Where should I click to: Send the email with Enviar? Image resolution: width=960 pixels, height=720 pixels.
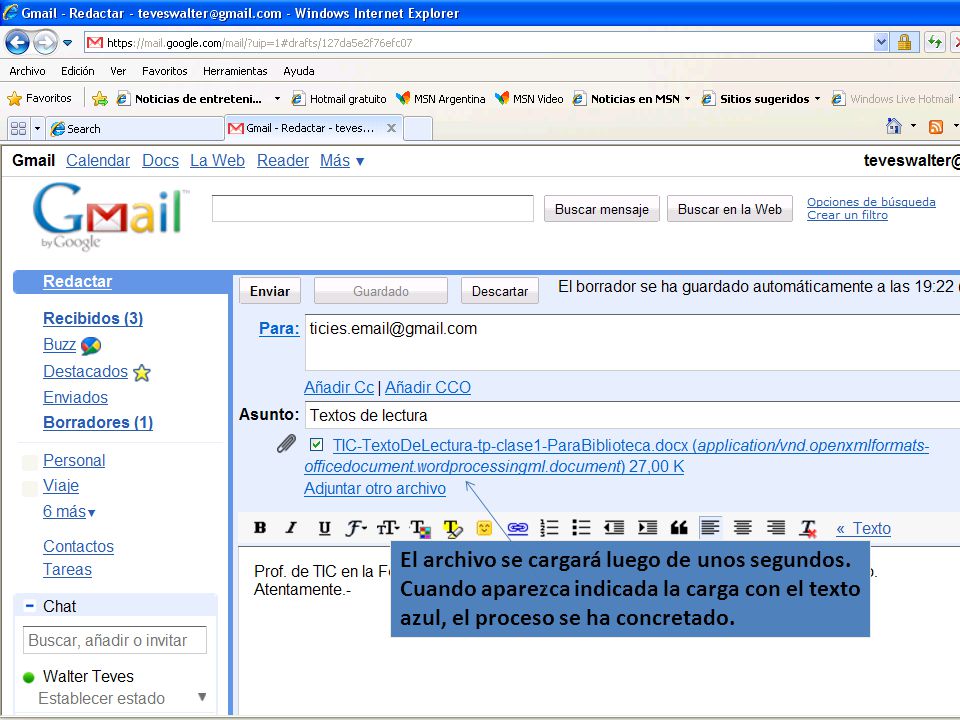(x=270, y=291)
